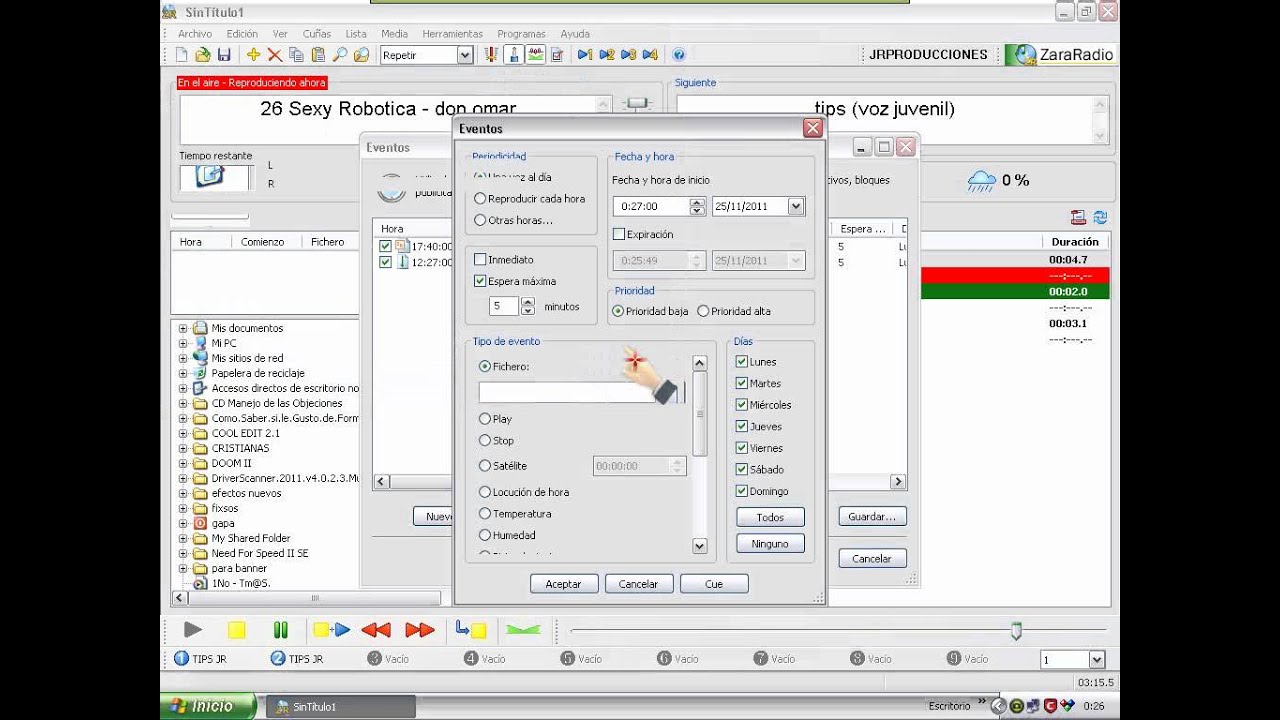Expand the DOOM II folder node
Viewport: 1280px width, 720px height.
click(183, 463)
